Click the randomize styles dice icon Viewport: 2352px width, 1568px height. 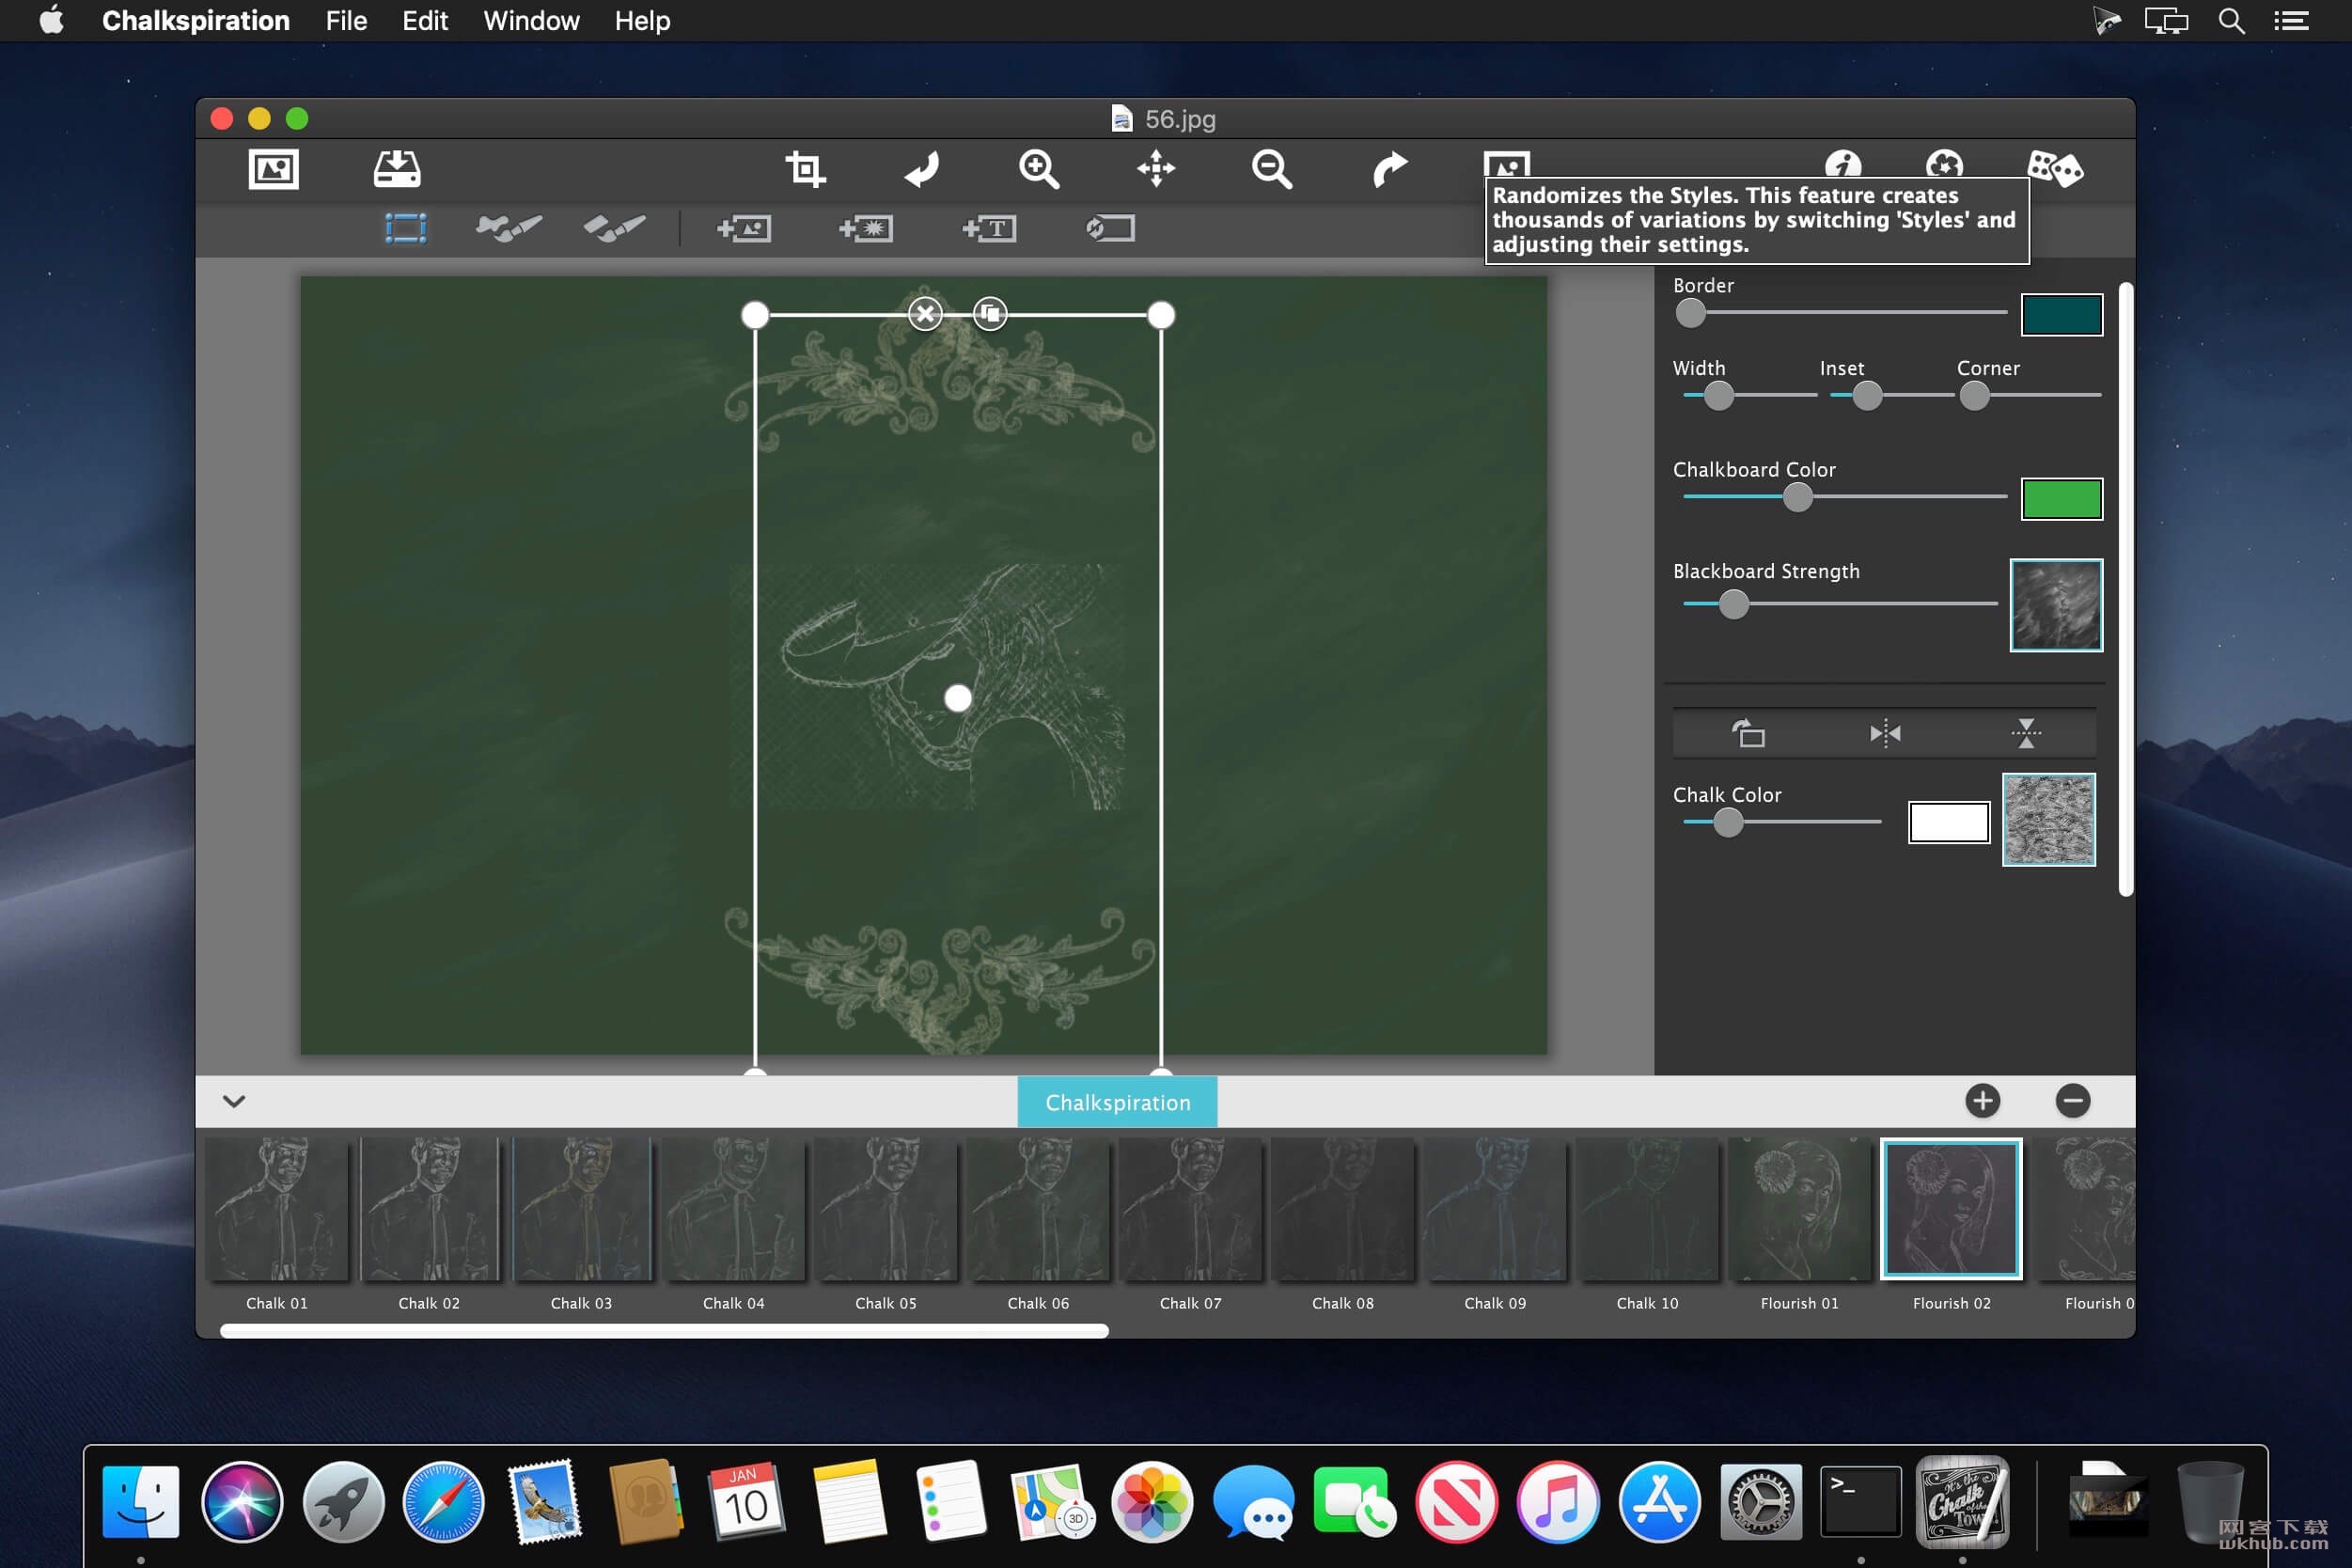[2054, 169]
